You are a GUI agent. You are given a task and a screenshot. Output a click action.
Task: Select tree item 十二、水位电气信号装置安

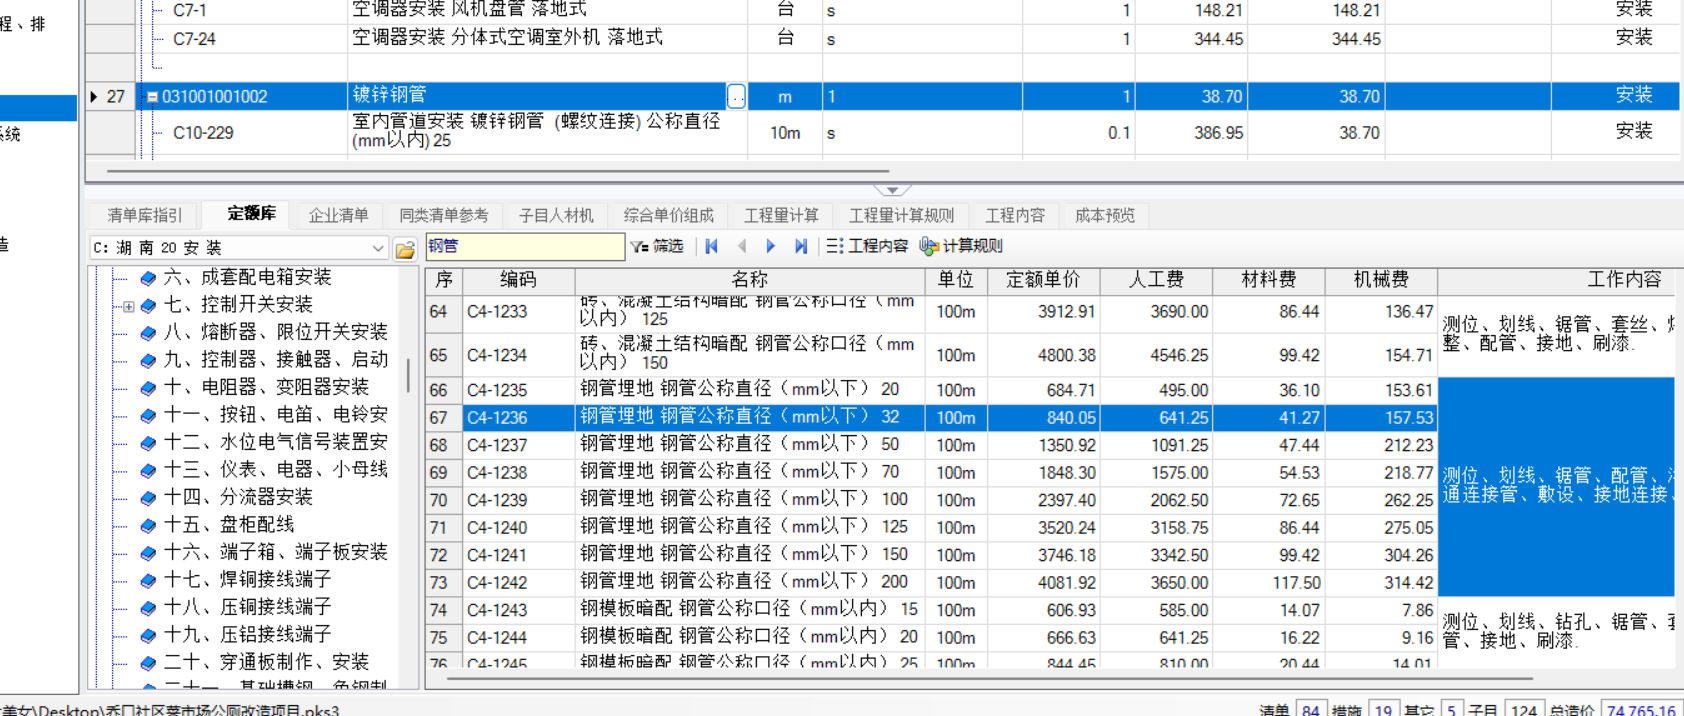click(275, 442)
